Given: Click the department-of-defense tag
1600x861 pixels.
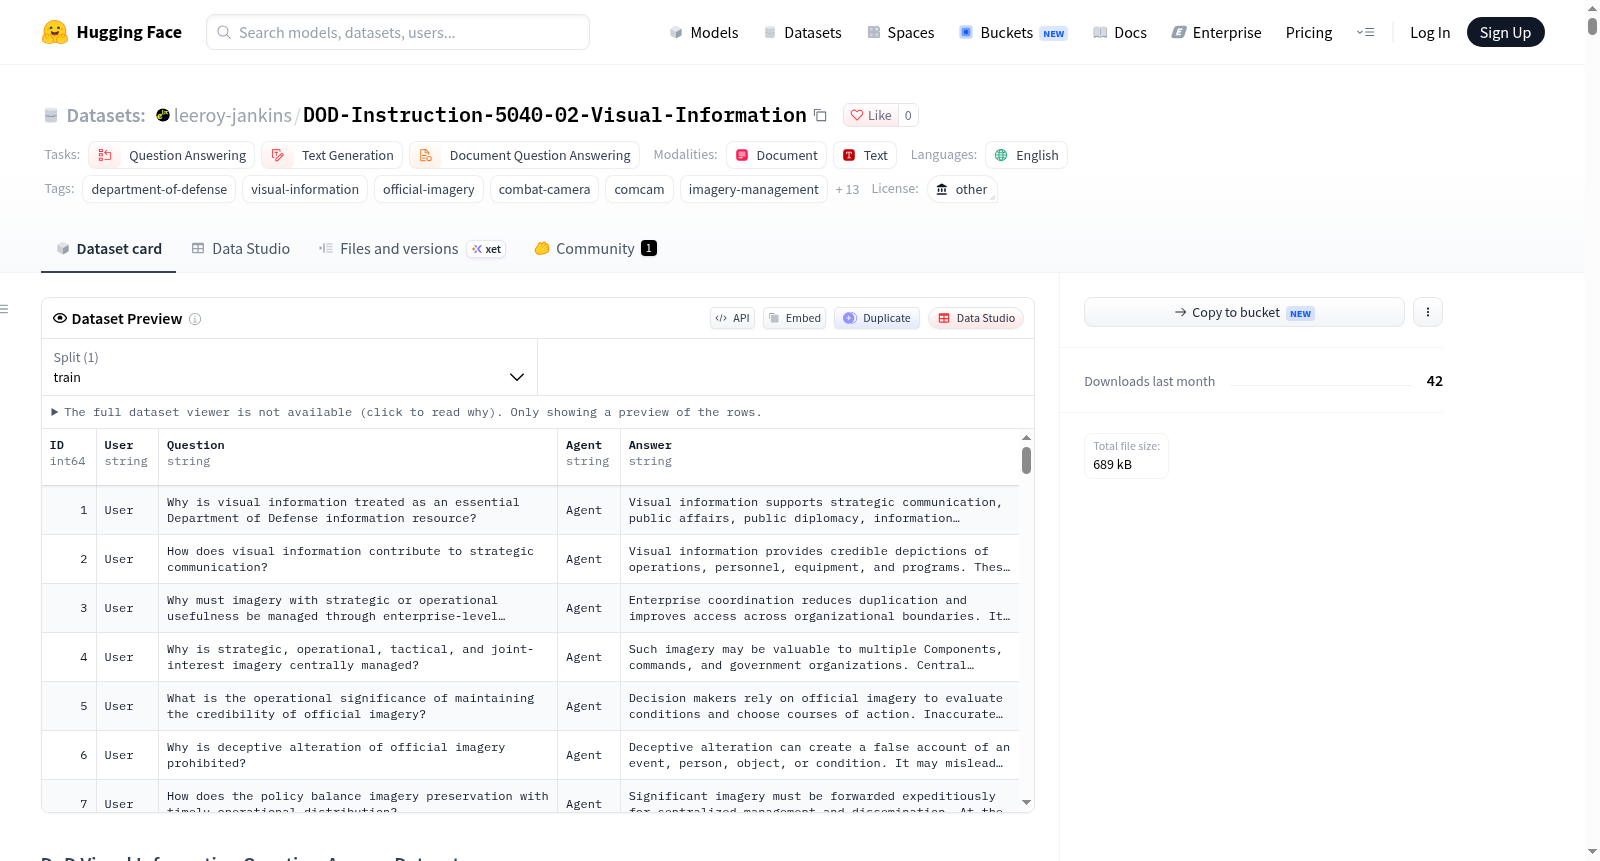Looking at the screenshot, I should click(159, 189).
